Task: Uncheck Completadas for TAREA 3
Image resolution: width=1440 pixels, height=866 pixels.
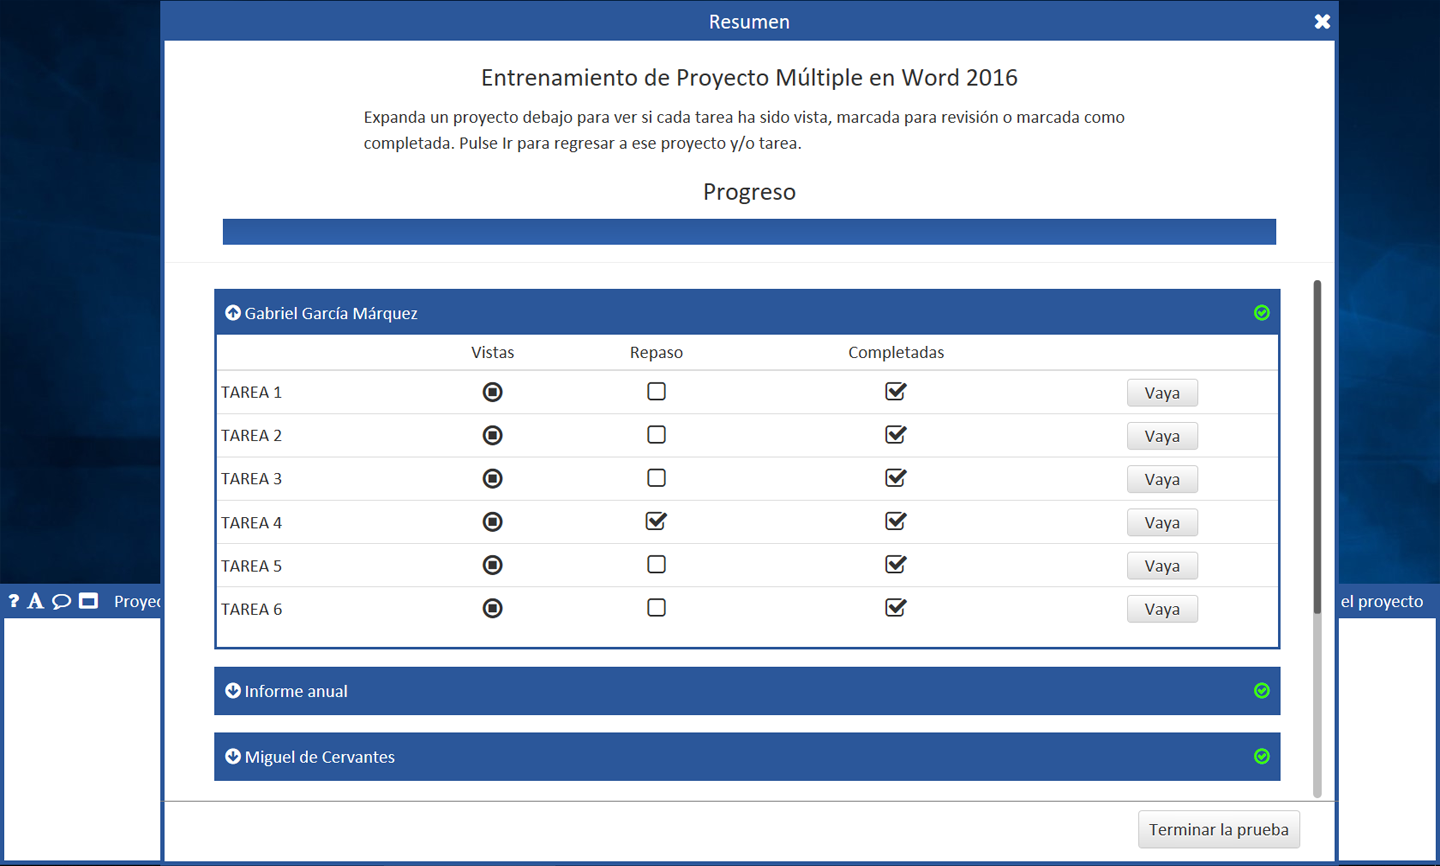Action: pyautogui.click(x=896, y=478)
